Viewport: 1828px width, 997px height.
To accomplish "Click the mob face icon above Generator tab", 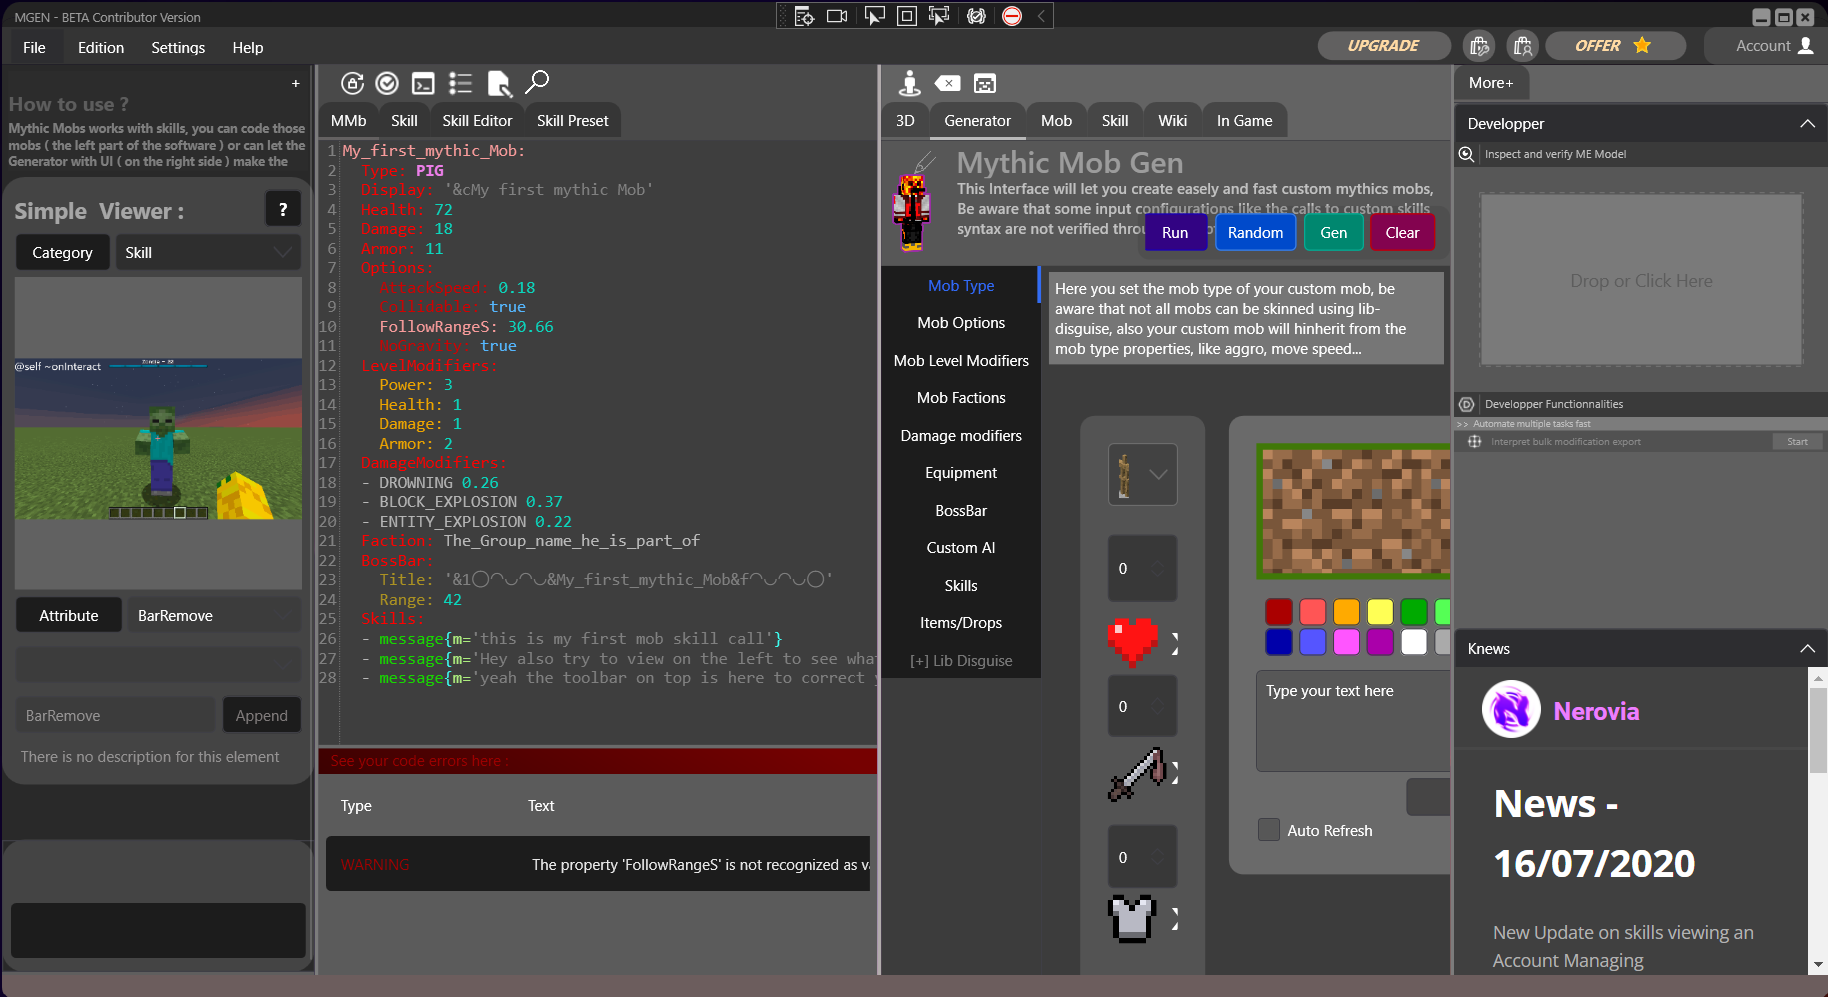I will point(985,83).
